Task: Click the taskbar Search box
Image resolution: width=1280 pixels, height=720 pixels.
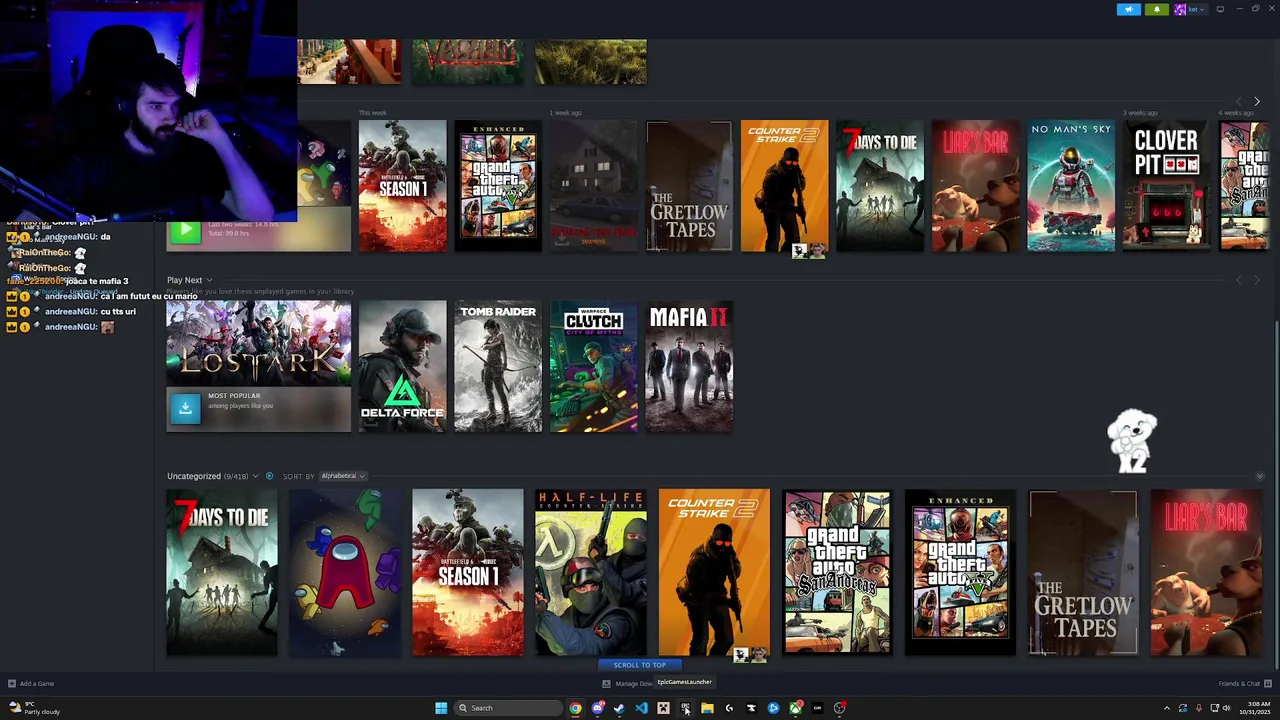Action: (508, 708)
